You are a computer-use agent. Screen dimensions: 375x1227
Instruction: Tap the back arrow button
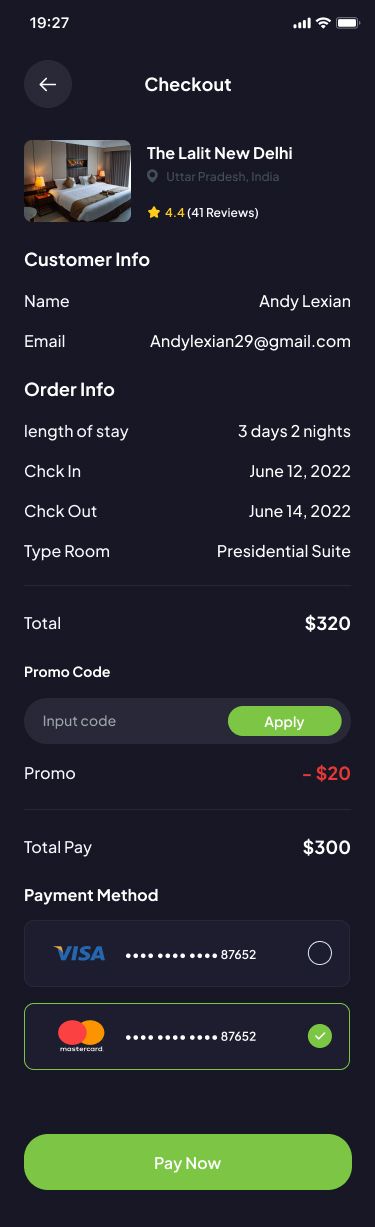pyautogui.click(x=48, y=84)
